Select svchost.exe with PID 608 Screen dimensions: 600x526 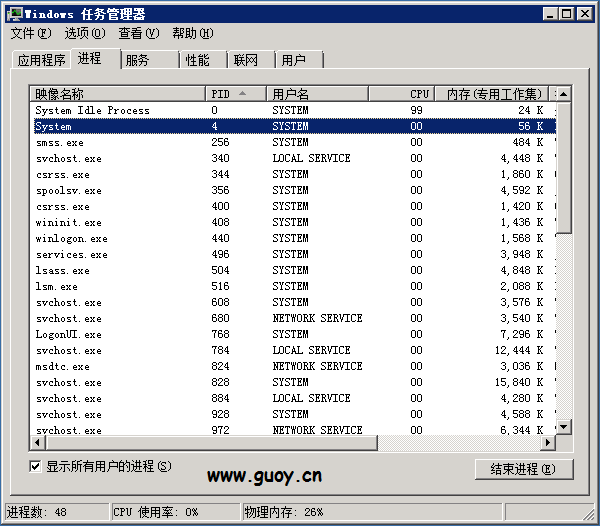click(293, 303)
